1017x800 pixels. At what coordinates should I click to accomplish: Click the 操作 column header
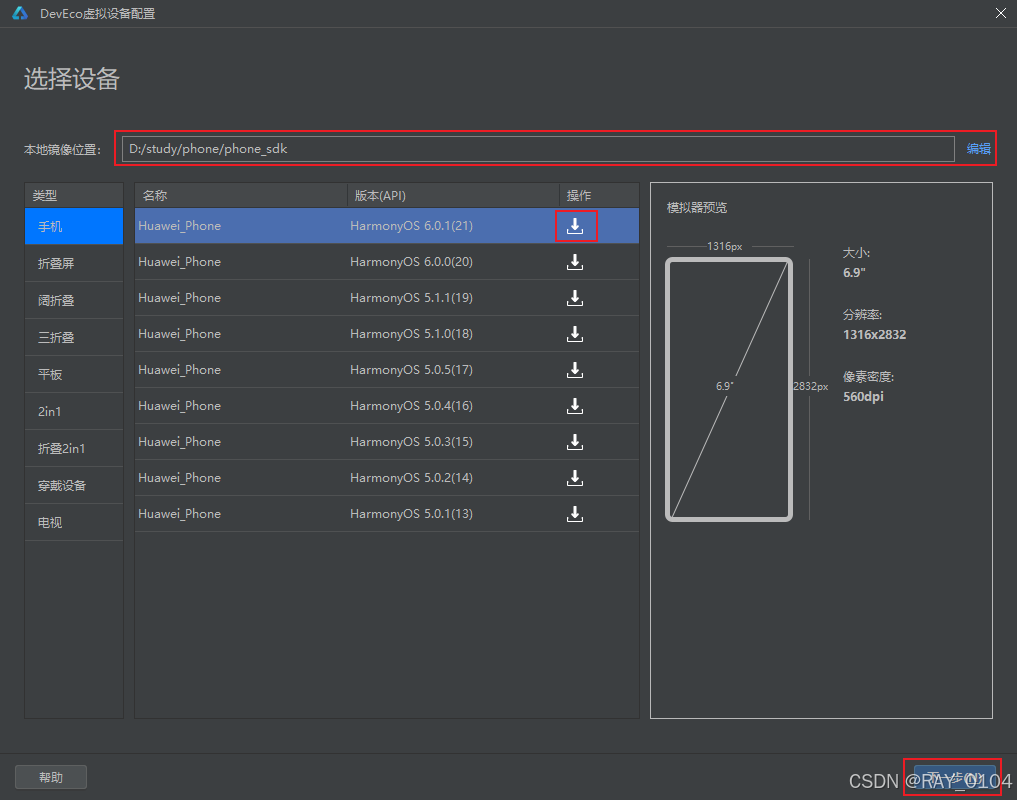[599, 195]
